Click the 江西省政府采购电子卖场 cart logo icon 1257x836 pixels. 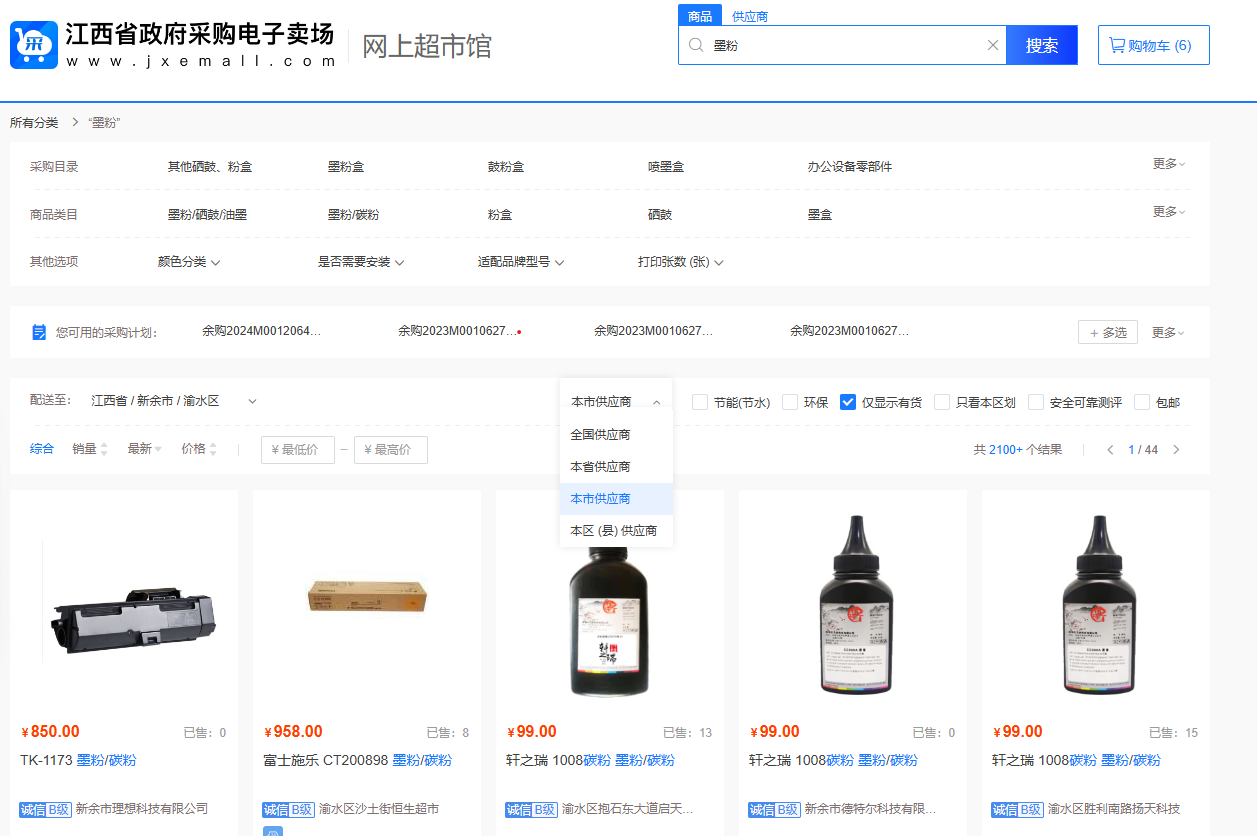(34, 45)
